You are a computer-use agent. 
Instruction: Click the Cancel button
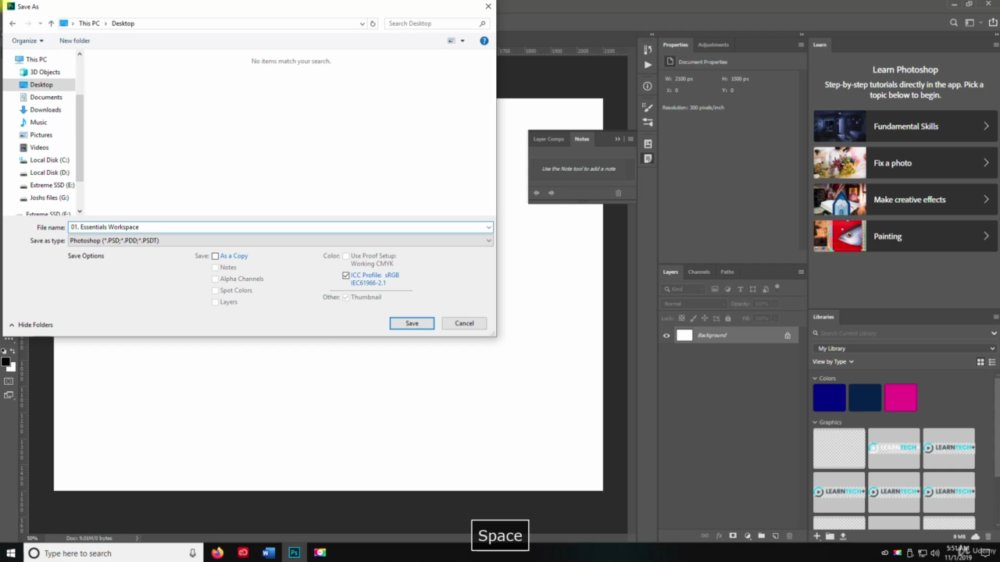[x=464, y=323]
